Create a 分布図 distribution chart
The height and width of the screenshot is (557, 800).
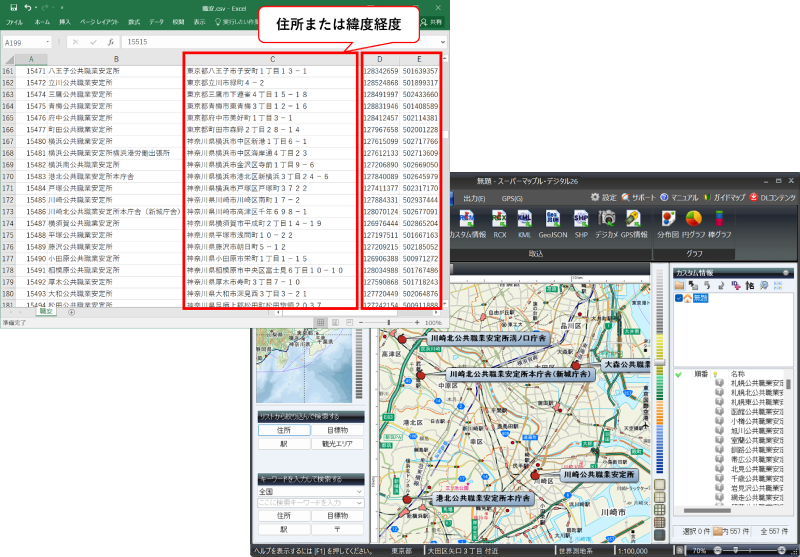[667, 224]
